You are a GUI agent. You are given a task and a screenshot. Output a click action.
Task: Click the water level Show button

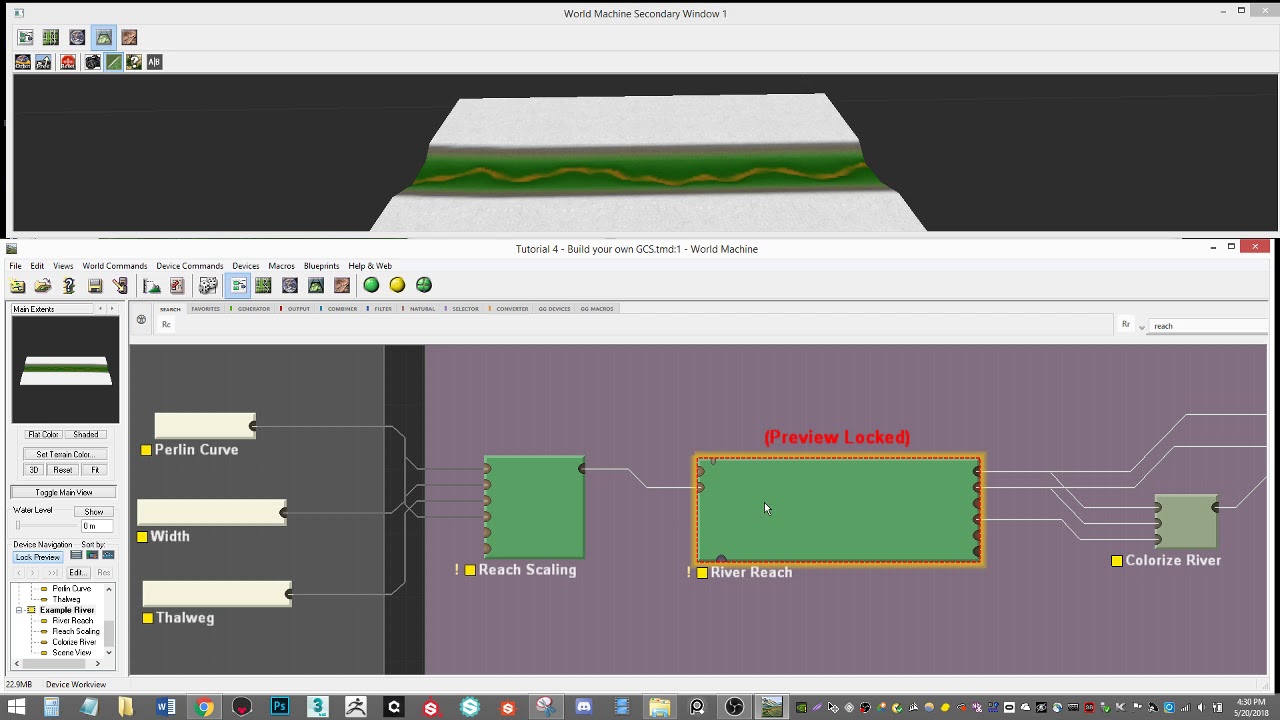coord(93,512)
